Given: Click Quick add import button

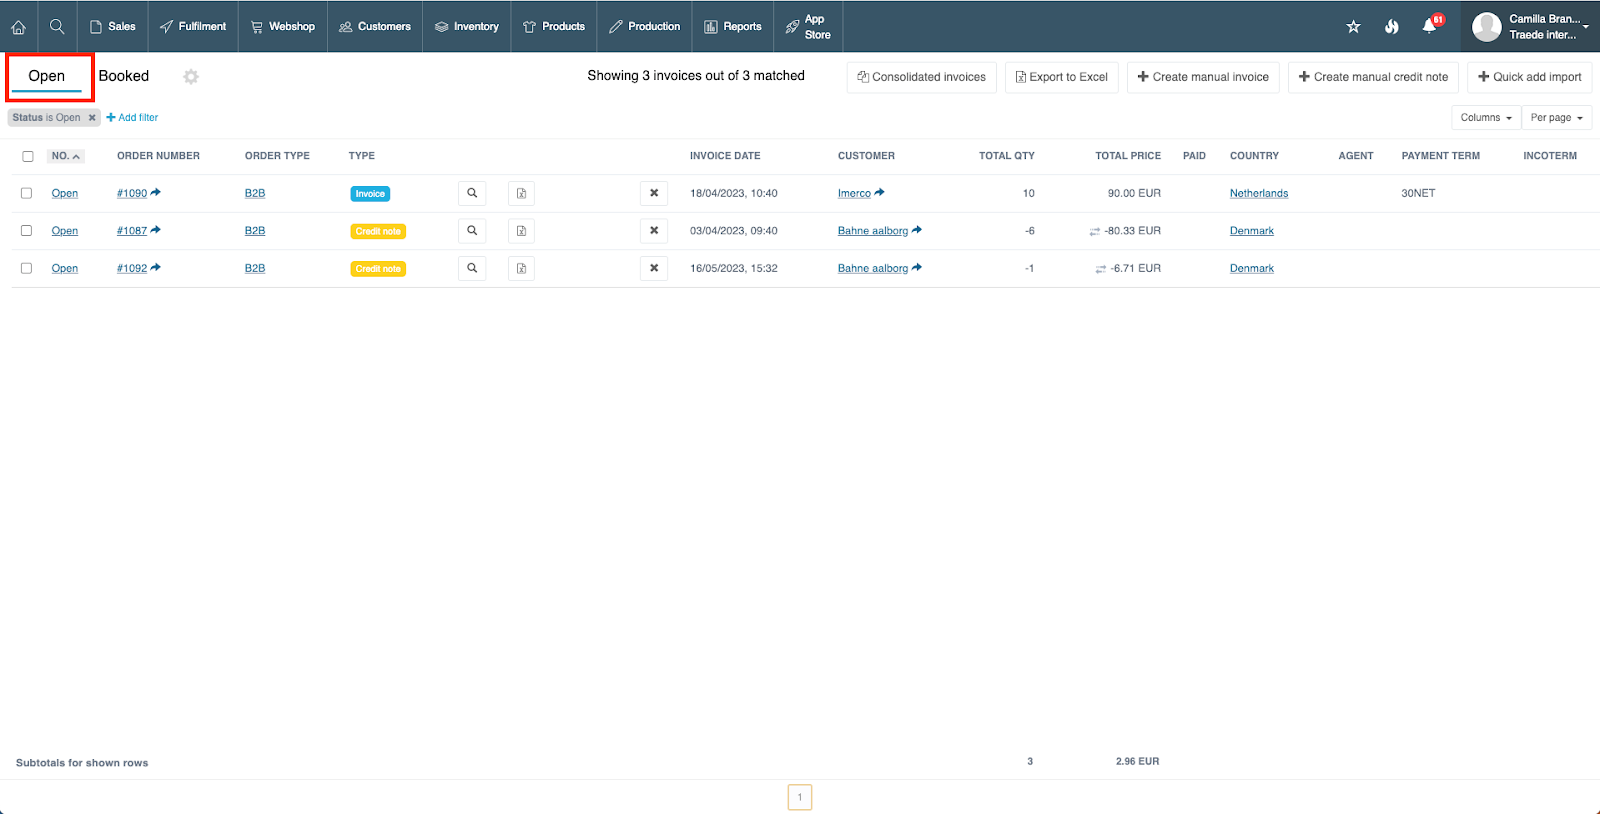Looking at the screenshot, I should 1530,77.
